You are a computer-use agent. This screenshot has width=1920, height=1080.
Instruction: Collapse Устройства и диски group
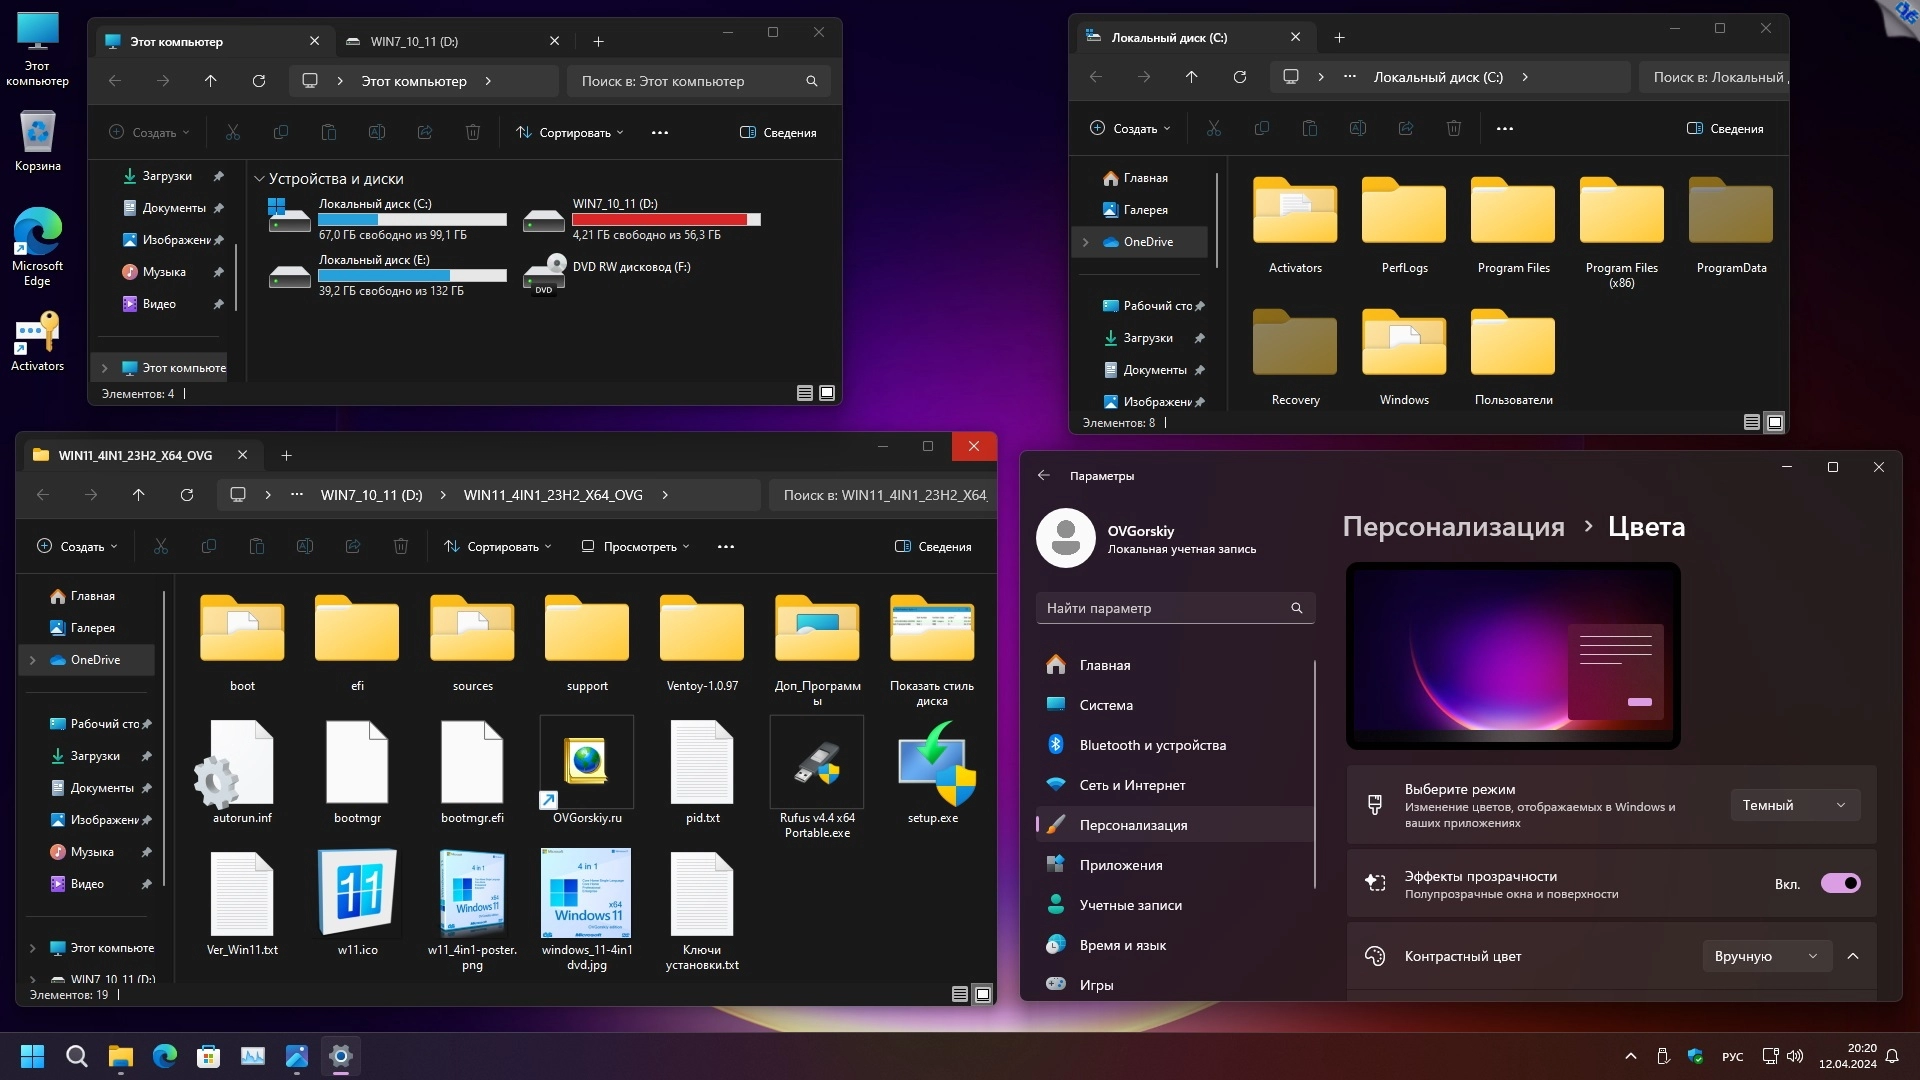click(x=259, y=179)
